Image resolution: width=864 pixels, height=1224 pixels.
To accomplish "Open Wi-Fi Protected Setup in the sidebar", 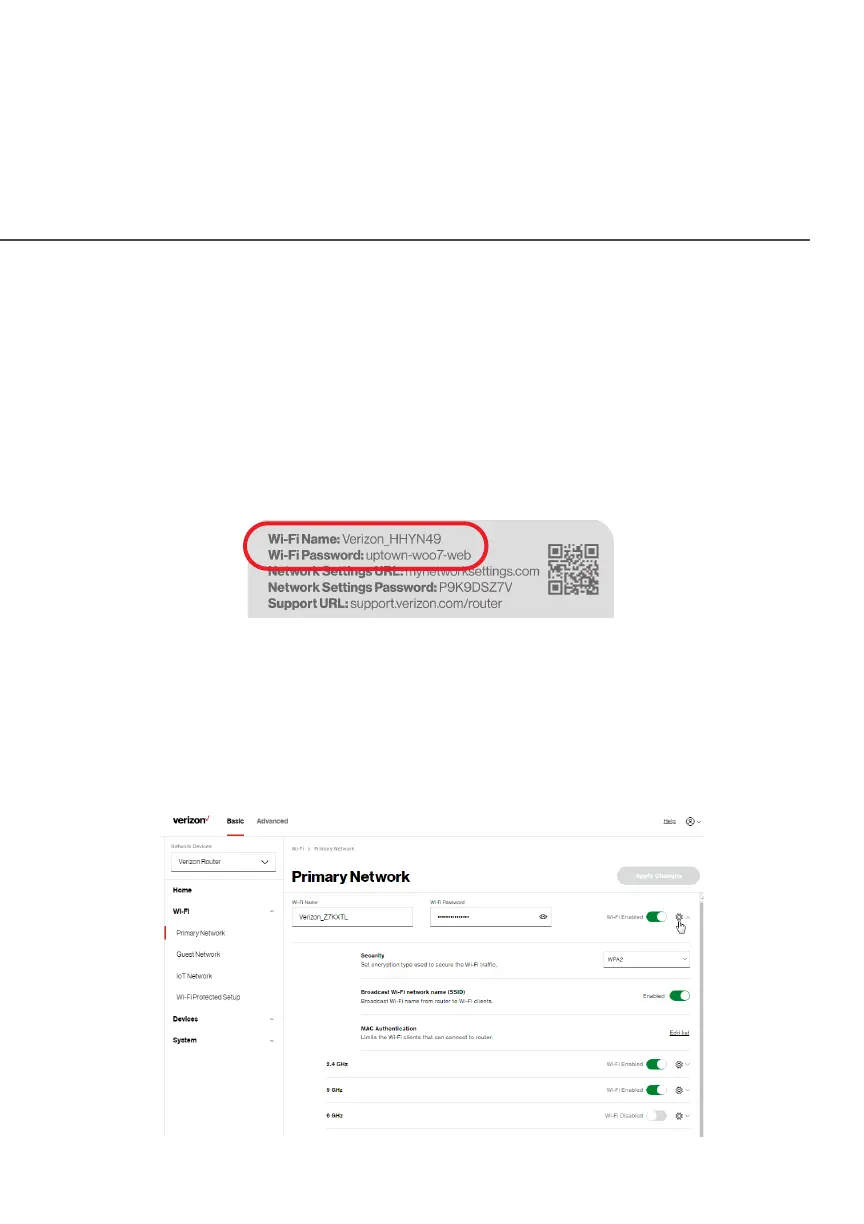I will click(208, 997).
